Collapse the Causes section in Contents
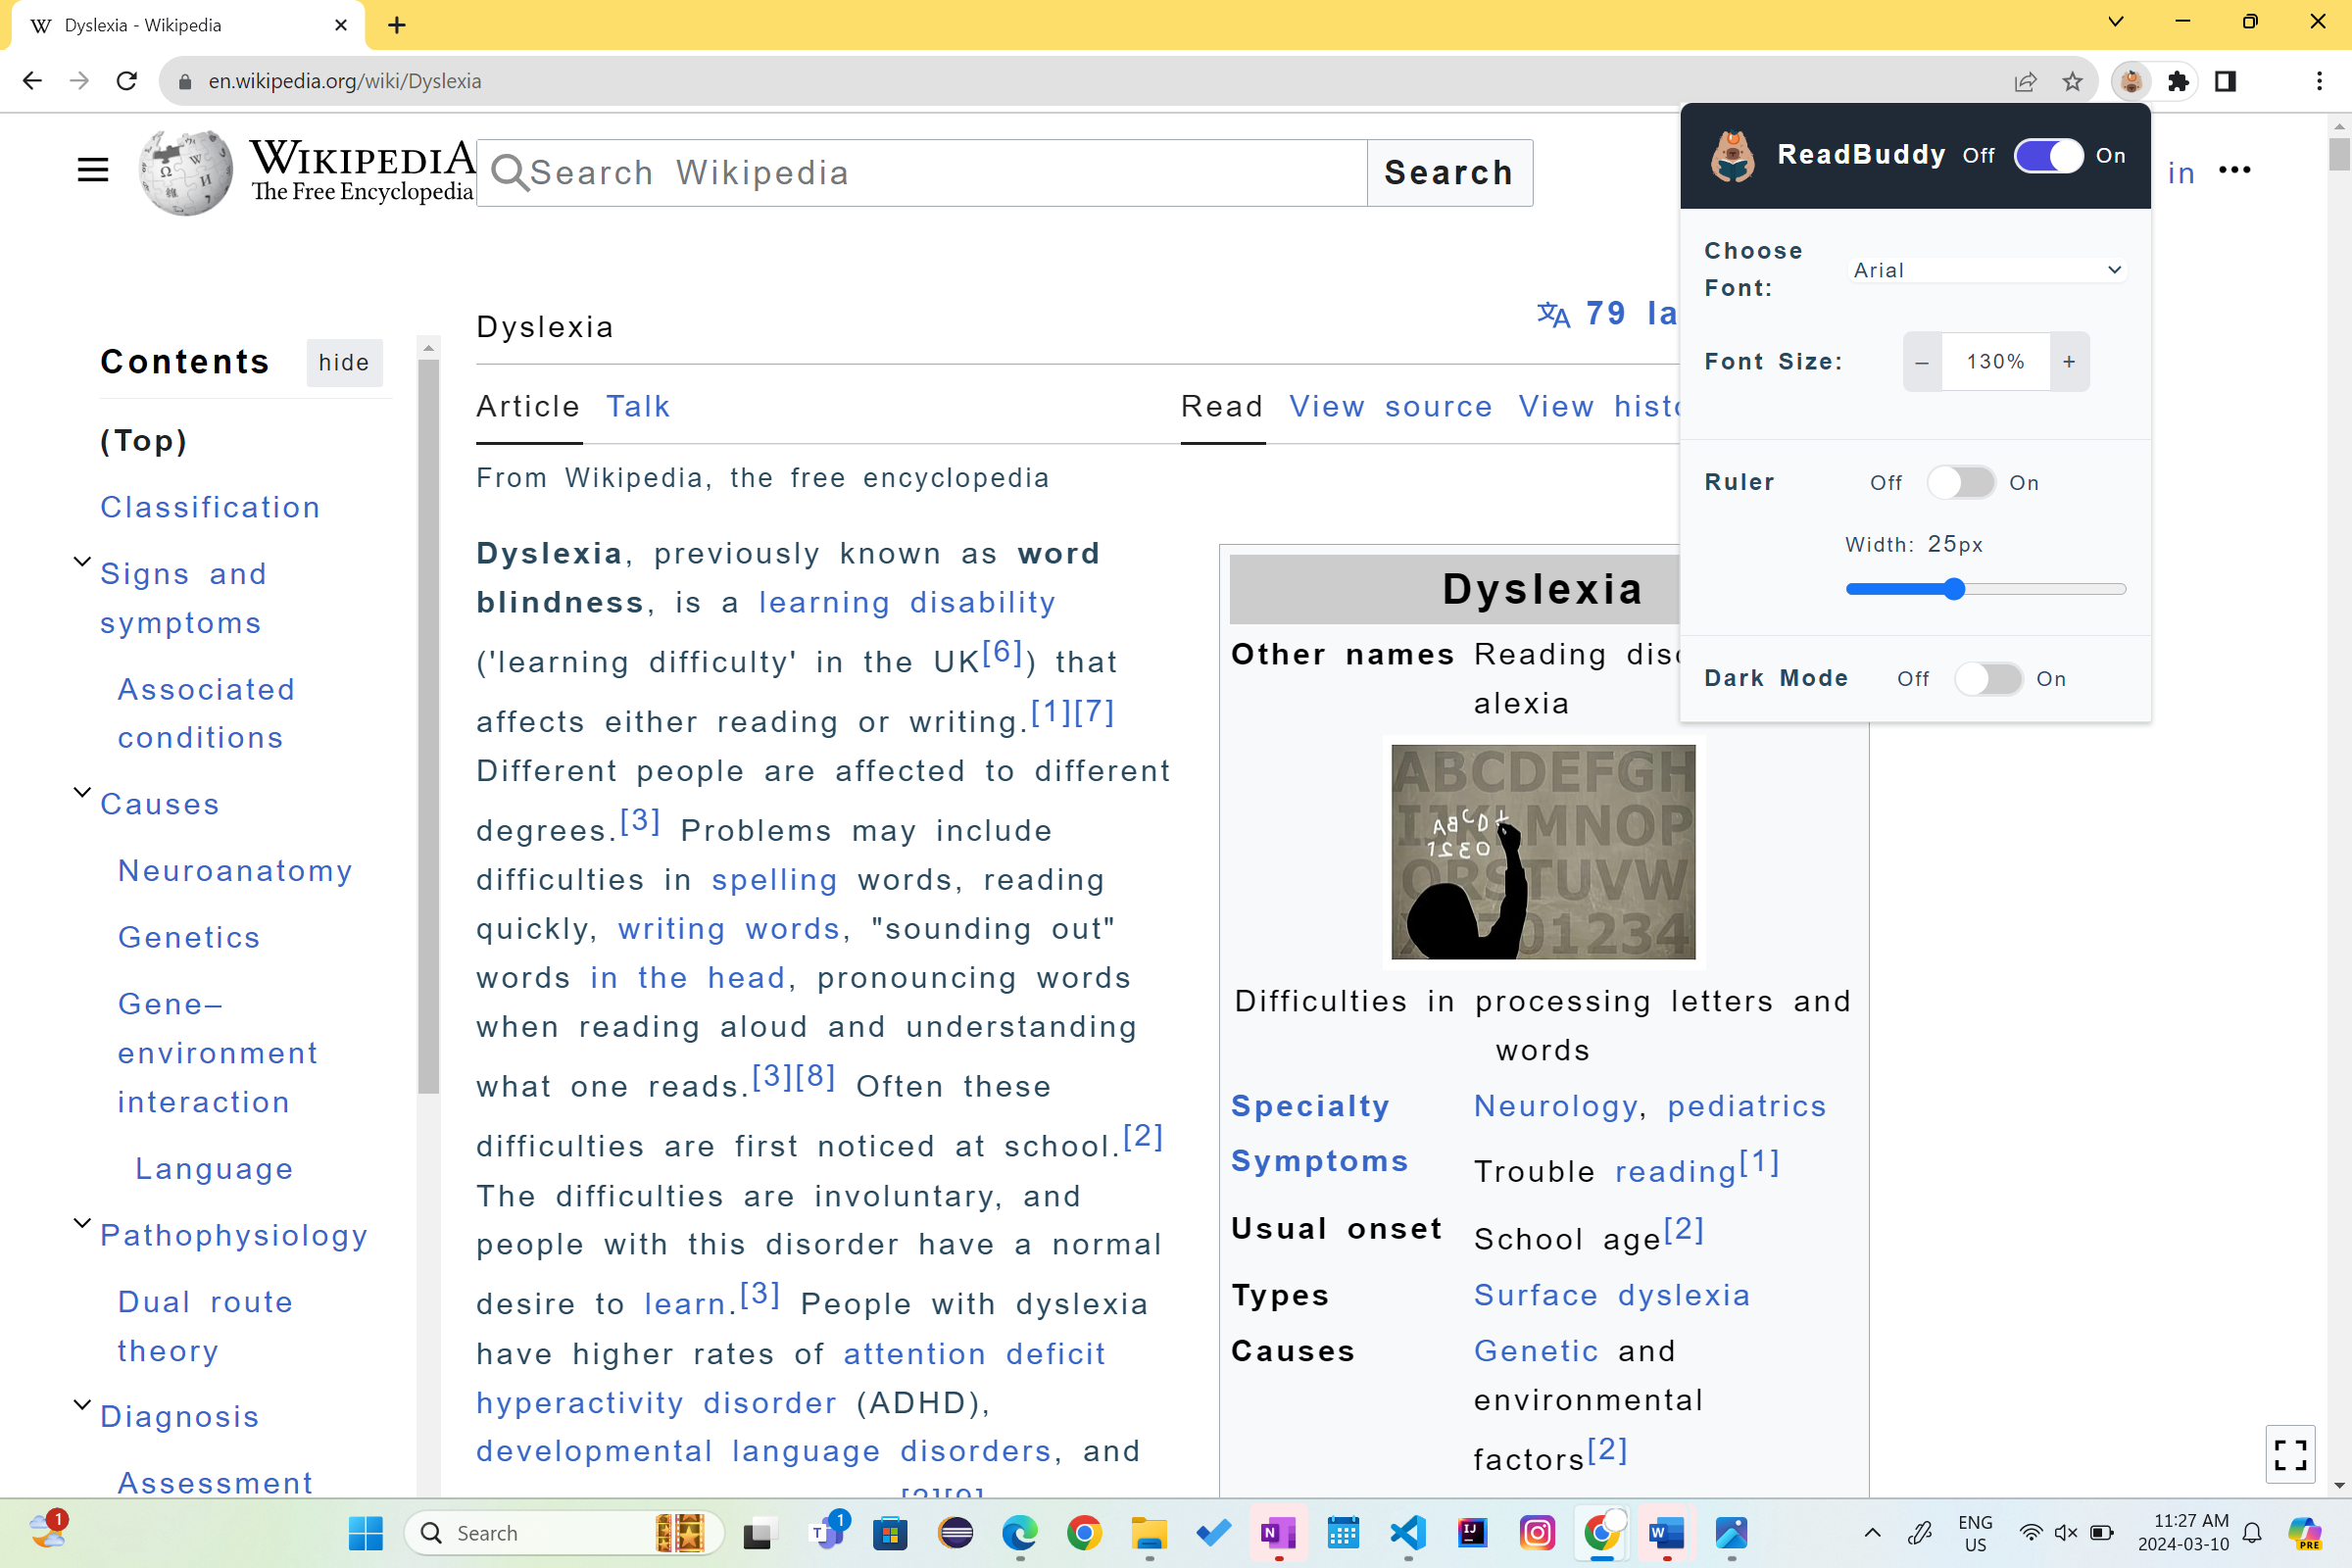 click(82, 792)
